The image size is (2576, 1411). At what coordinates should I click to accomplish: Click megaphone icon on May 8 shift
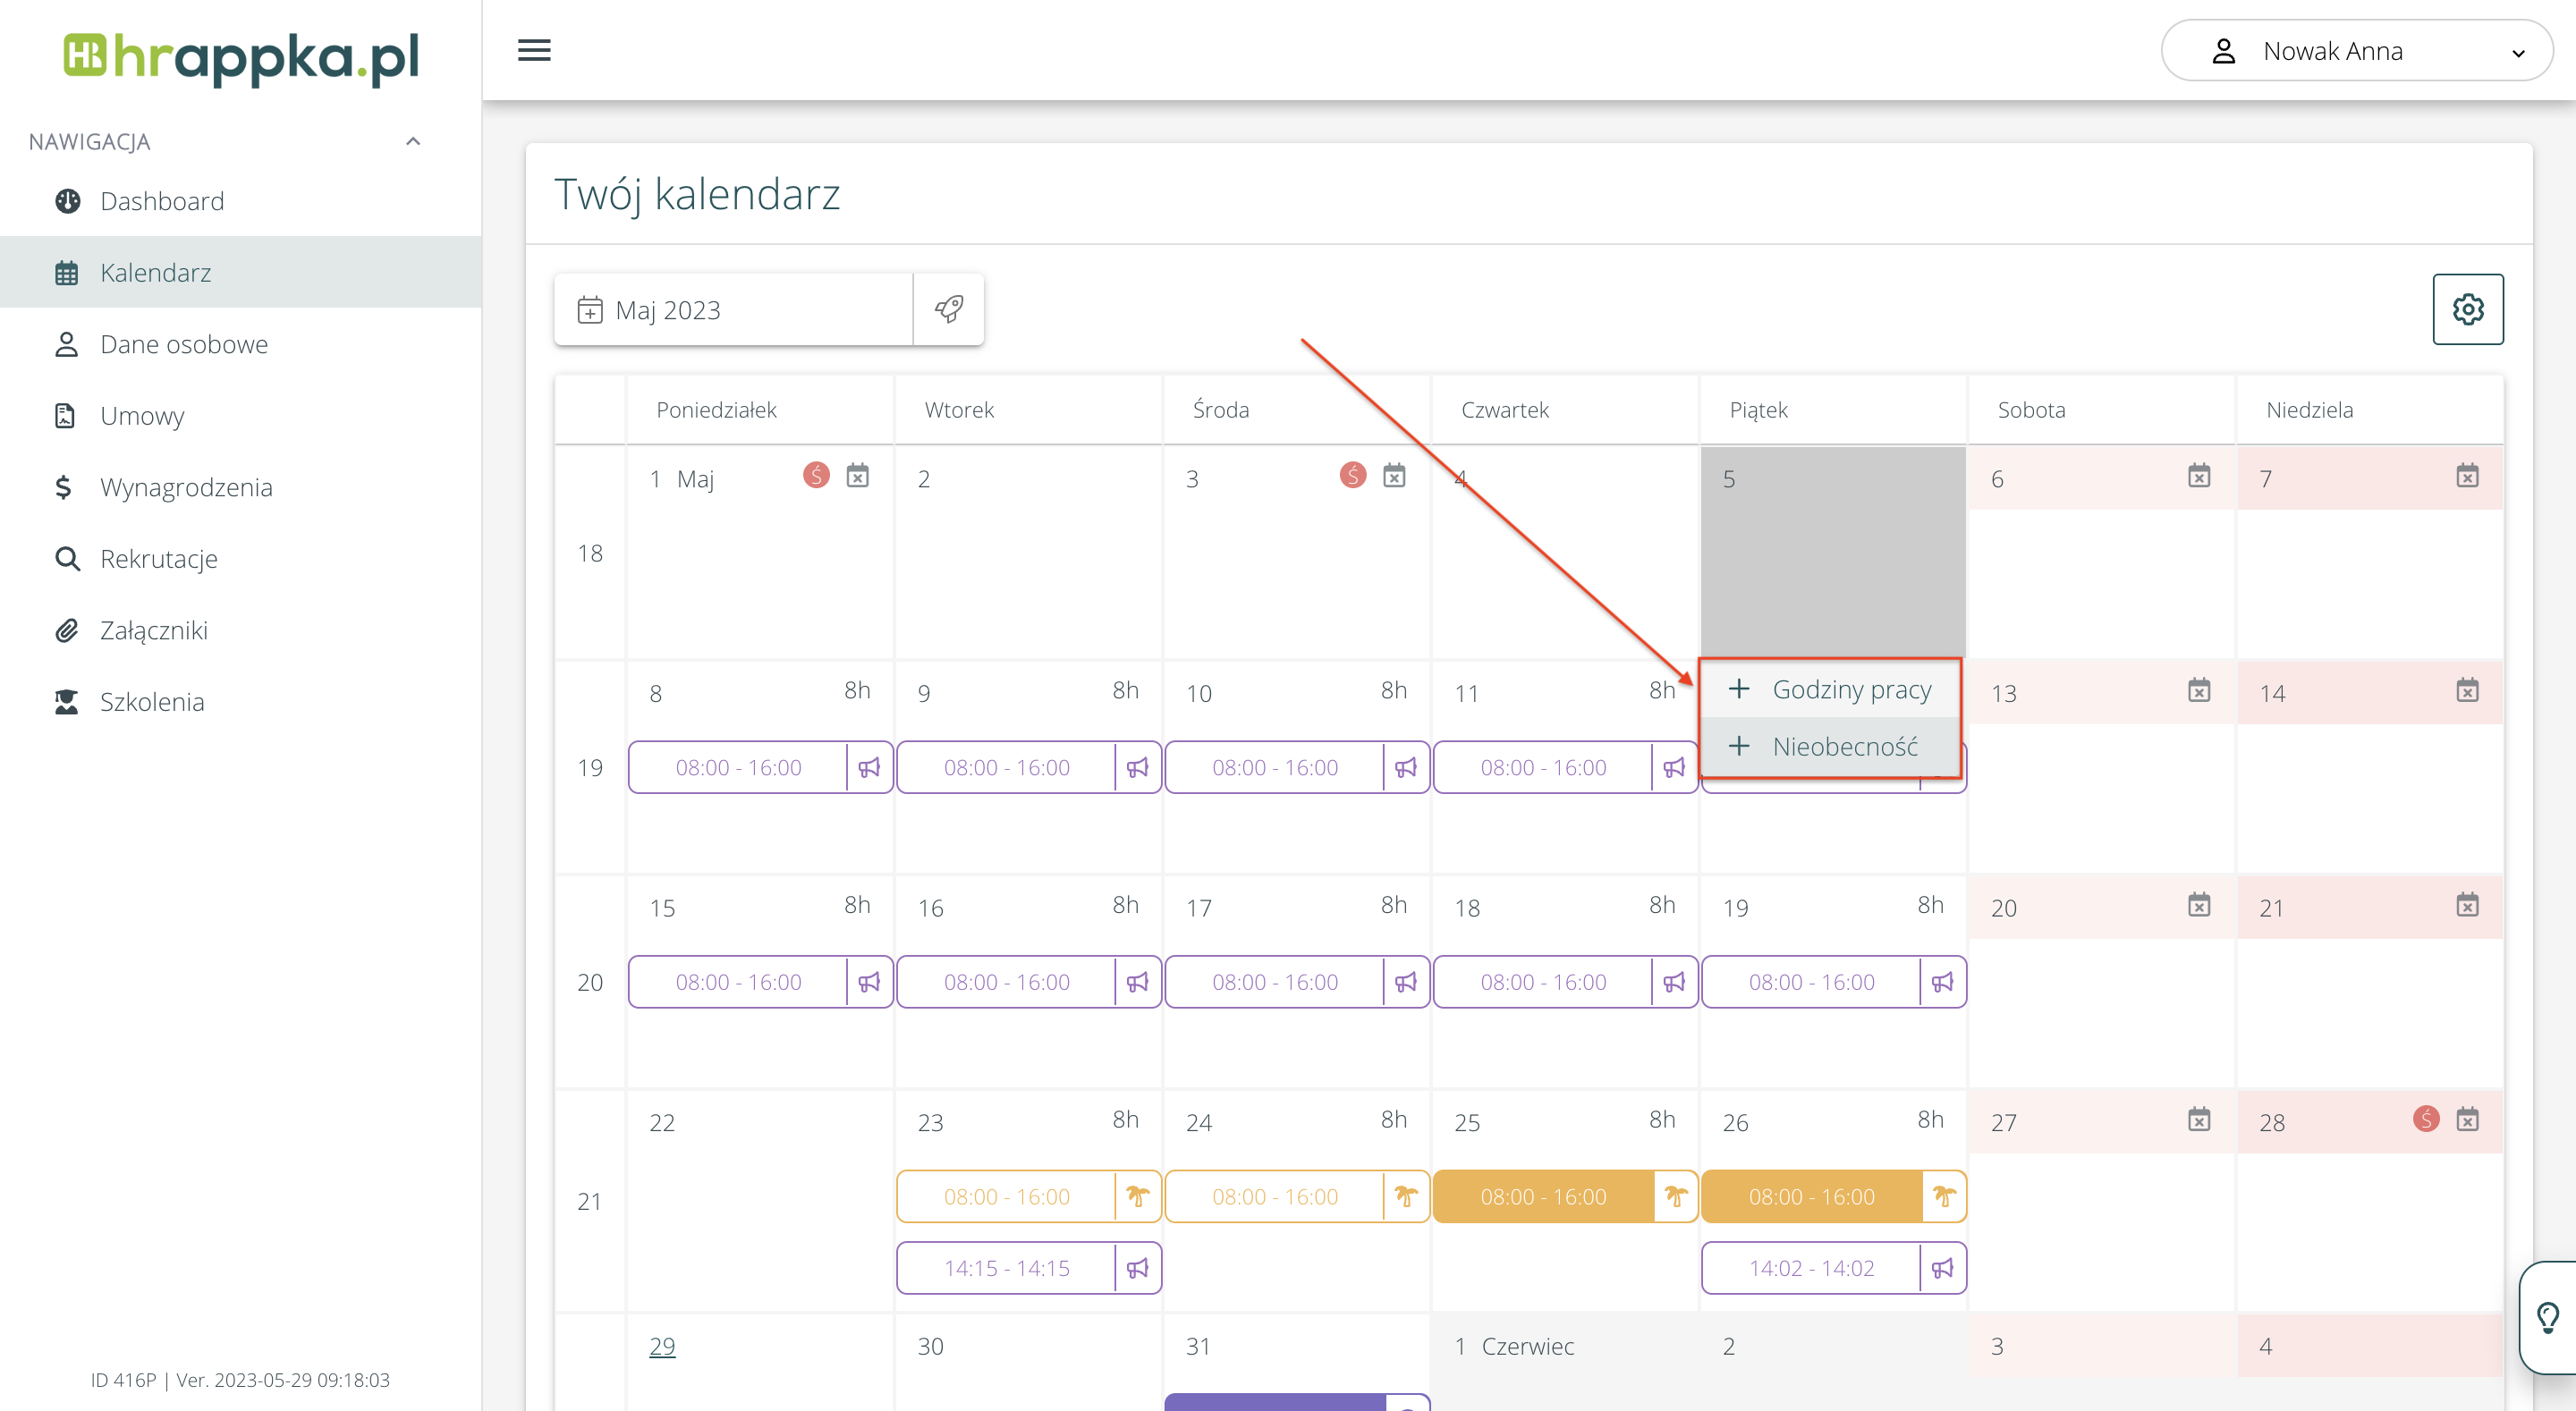tap(869, 767)
